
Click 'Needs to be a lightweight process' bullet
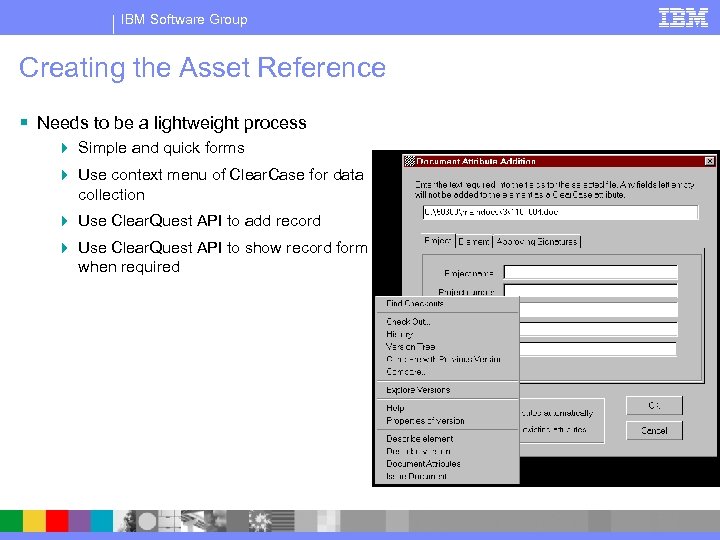click(x=171, y=123)
